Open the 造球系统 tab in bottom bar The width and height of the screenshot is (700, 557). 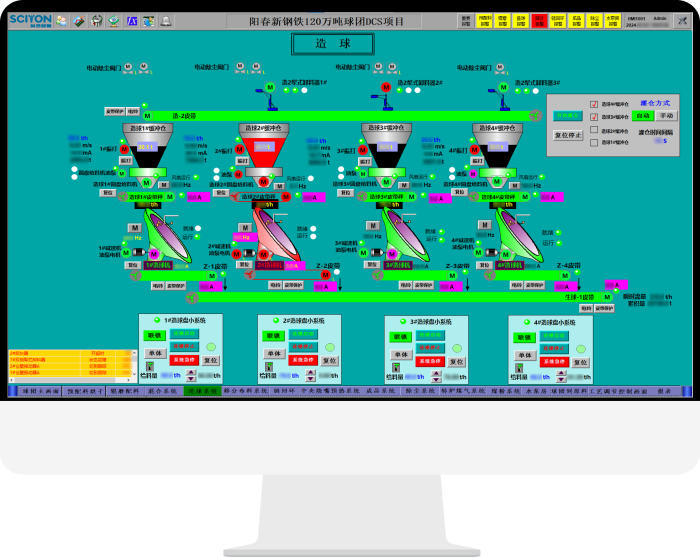(201, 391)
